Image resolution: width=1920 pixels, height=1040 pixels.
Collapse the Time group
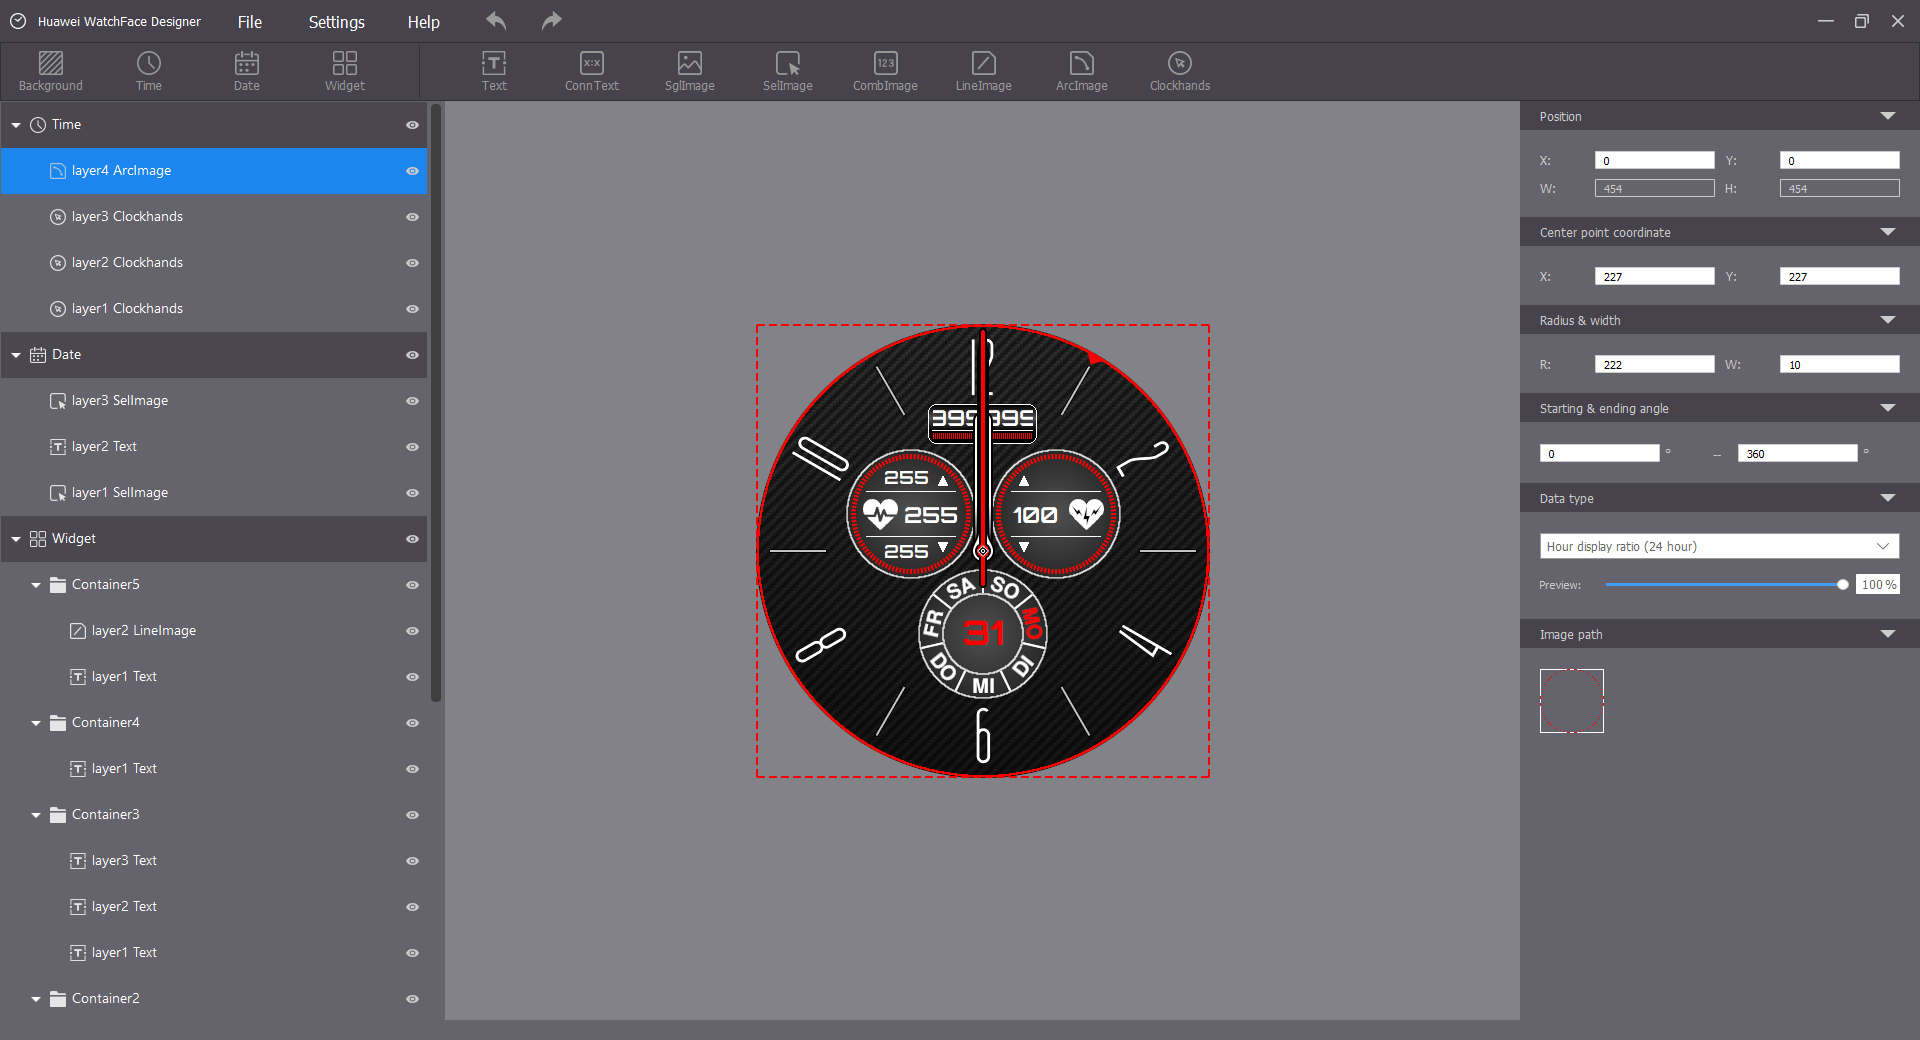click(x=16, y=125)
